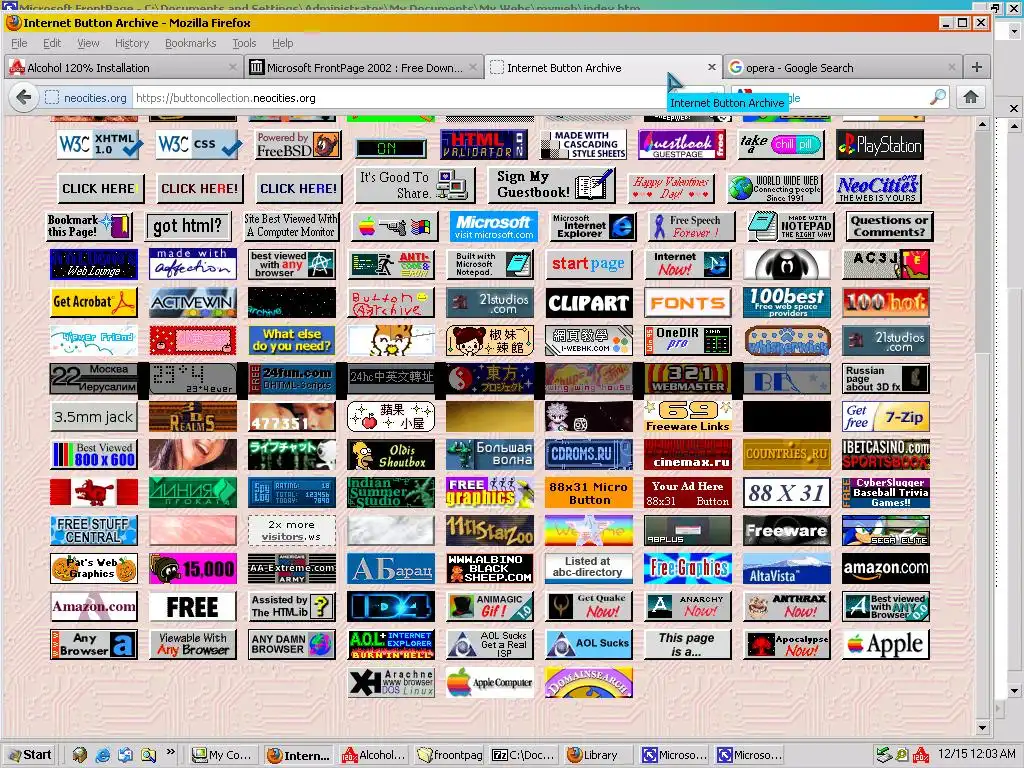Open the Library taskbar item
This screenshot has height=768, width=1024.
point(597,755)
